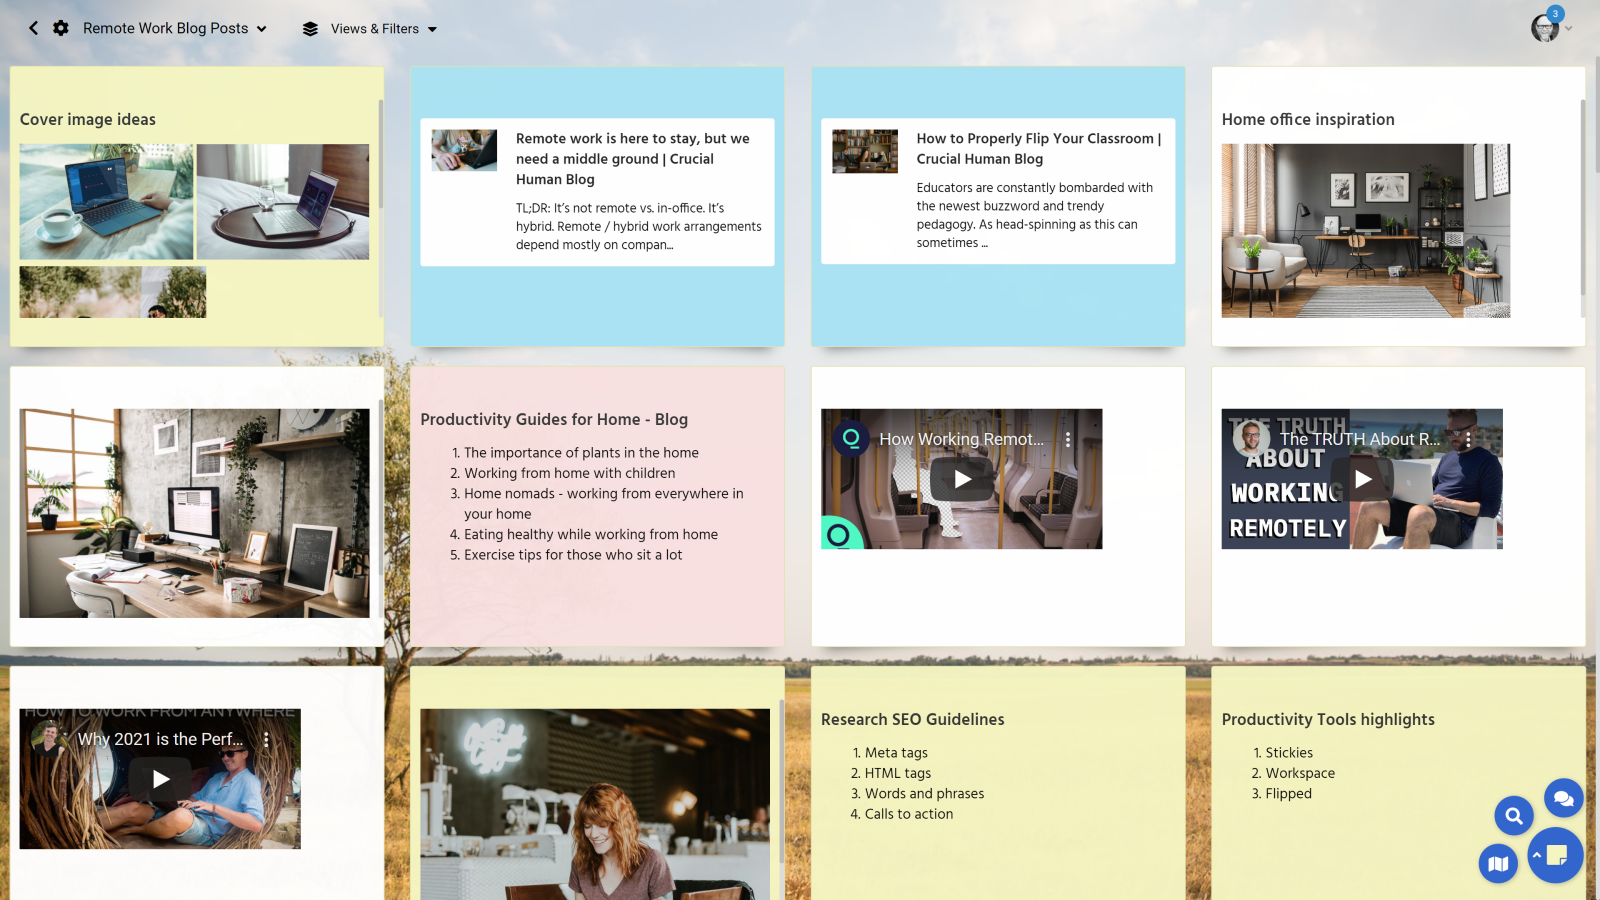Select 'Exercise tips for those who sit a lot'
Screen dimensions: 1600x900
pos(573,555)
